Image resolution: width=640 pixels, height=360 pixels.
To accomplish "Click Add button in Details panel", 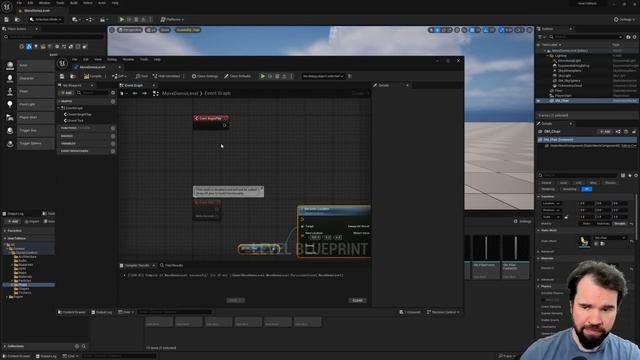I will click(x=604, y=131).
